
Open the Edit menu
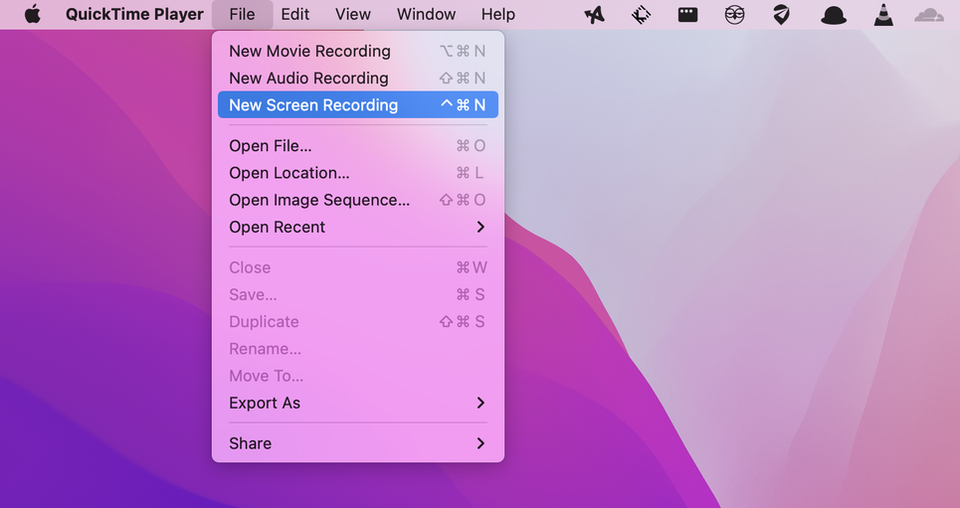point(295,14)
